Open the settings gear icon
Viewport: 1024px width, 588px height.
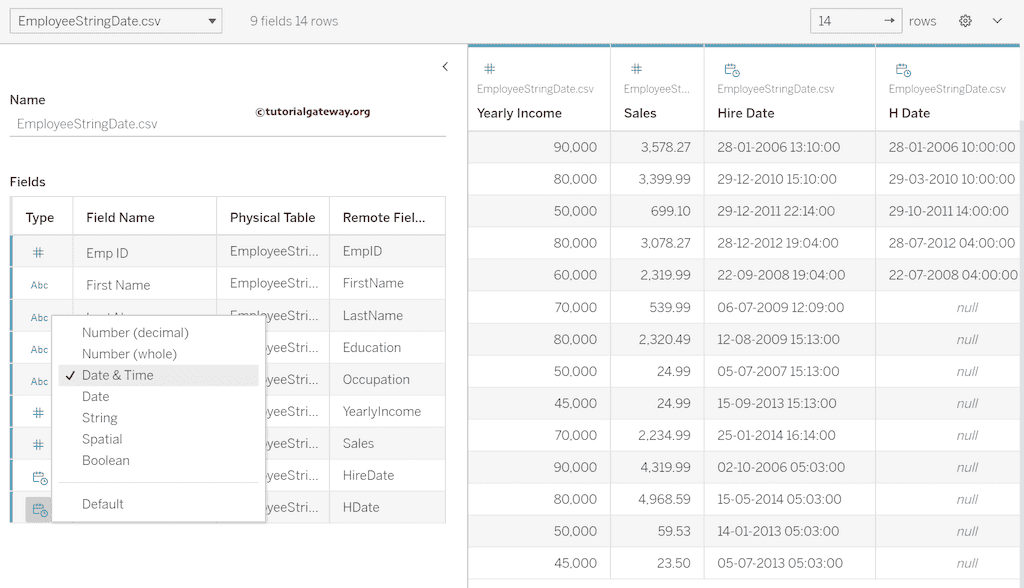tap(965, 21)
